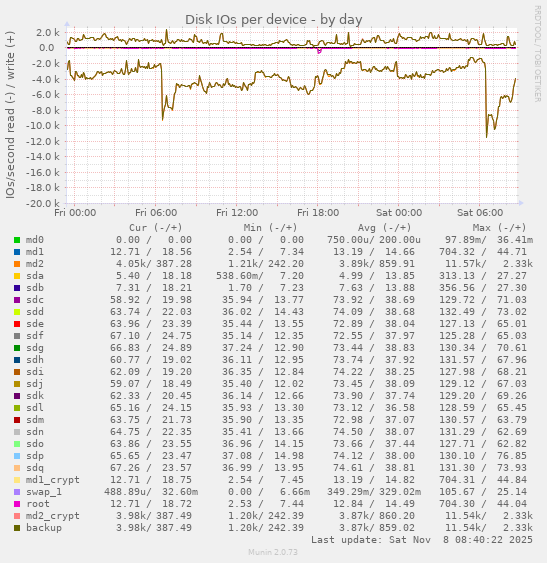Click the root magenta legend swatch
This screenshot has width=547, height=563.
click(x=17, y=504)
